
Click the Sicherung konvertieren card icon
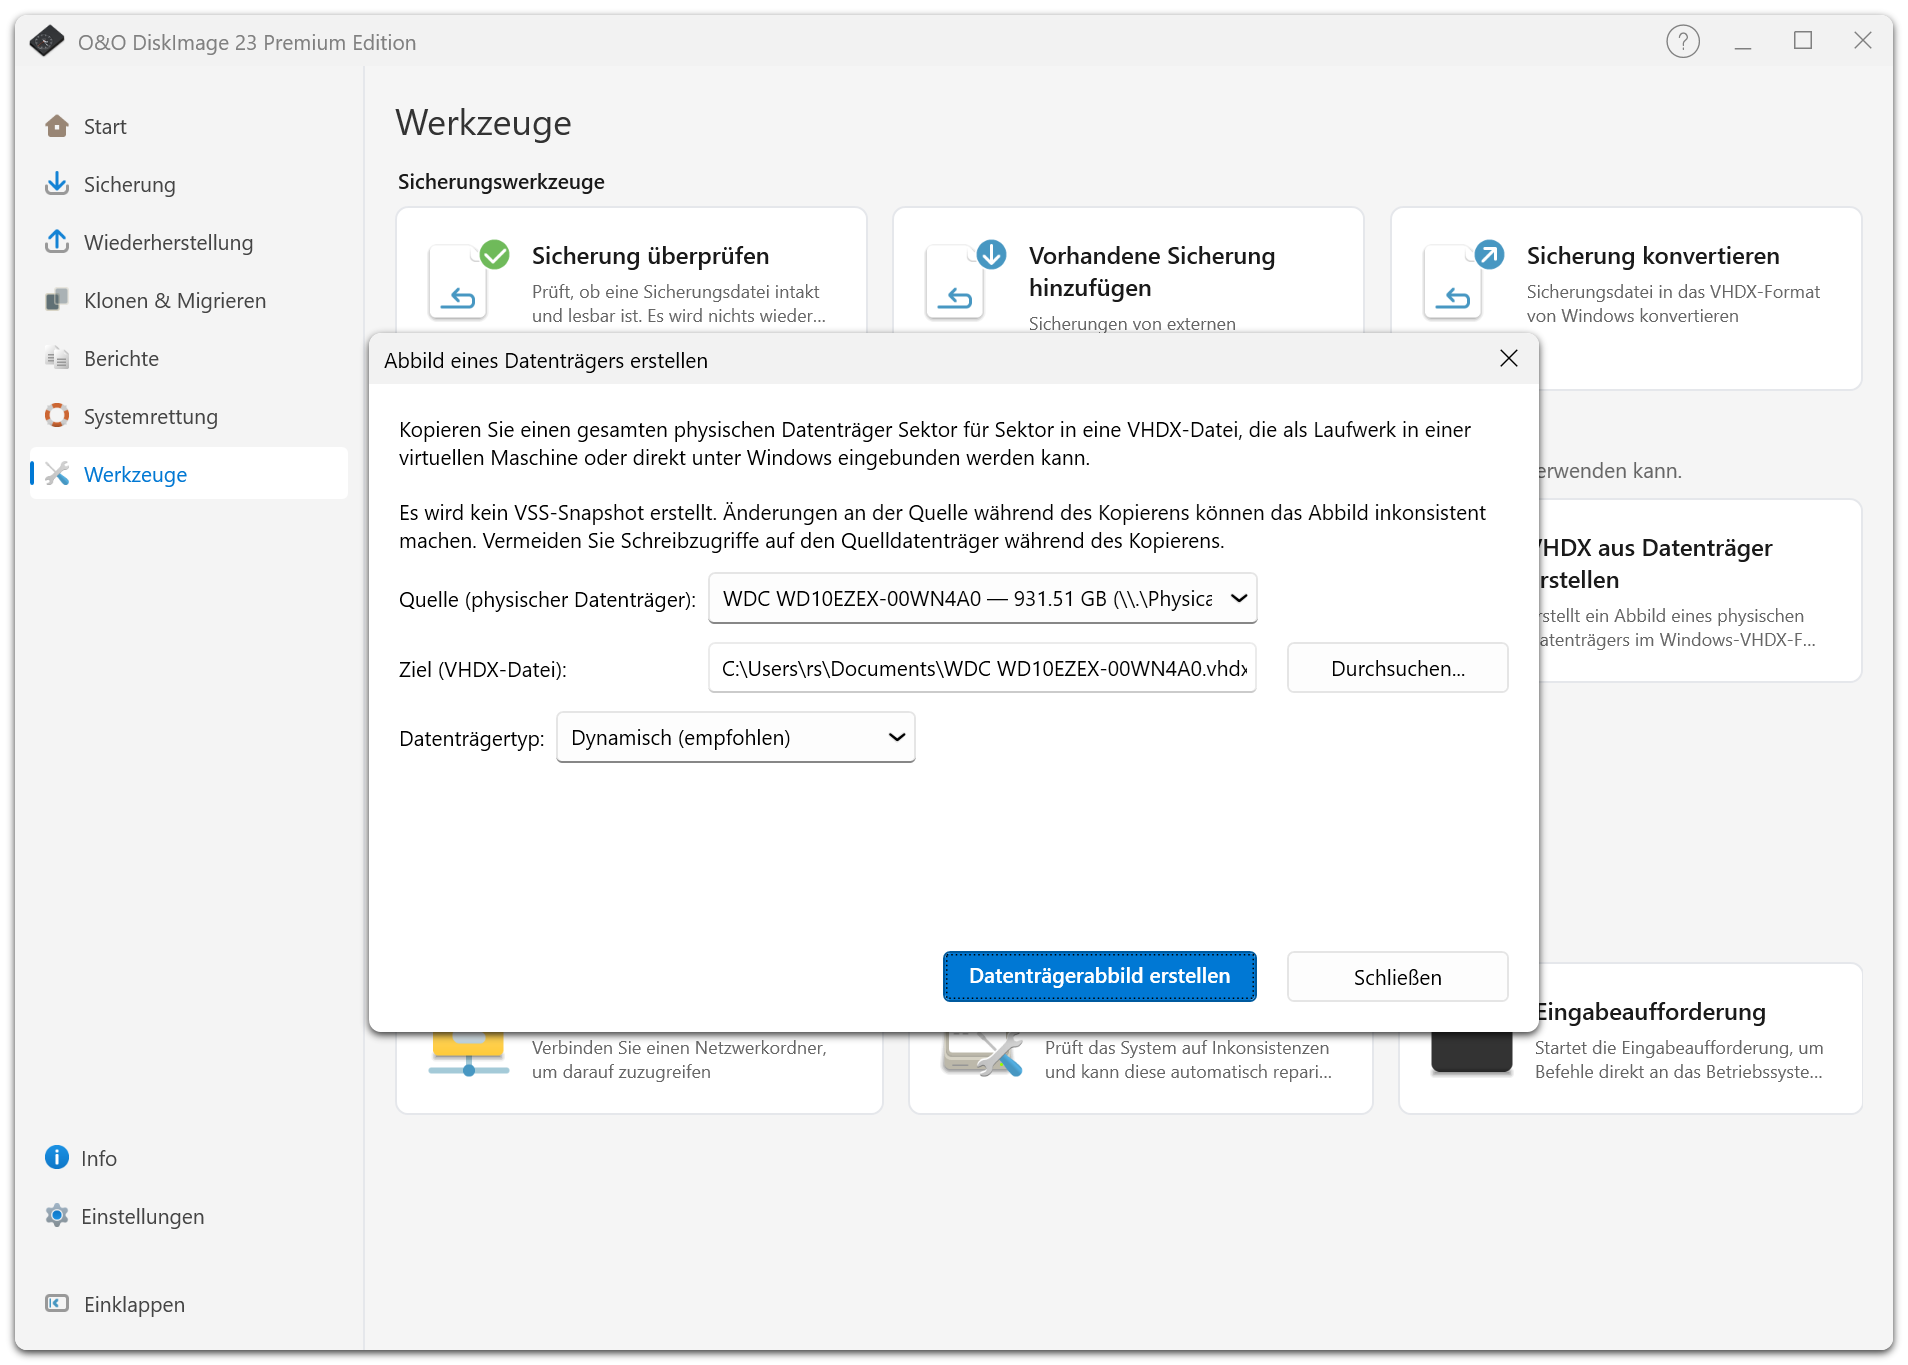(1462, 280)
